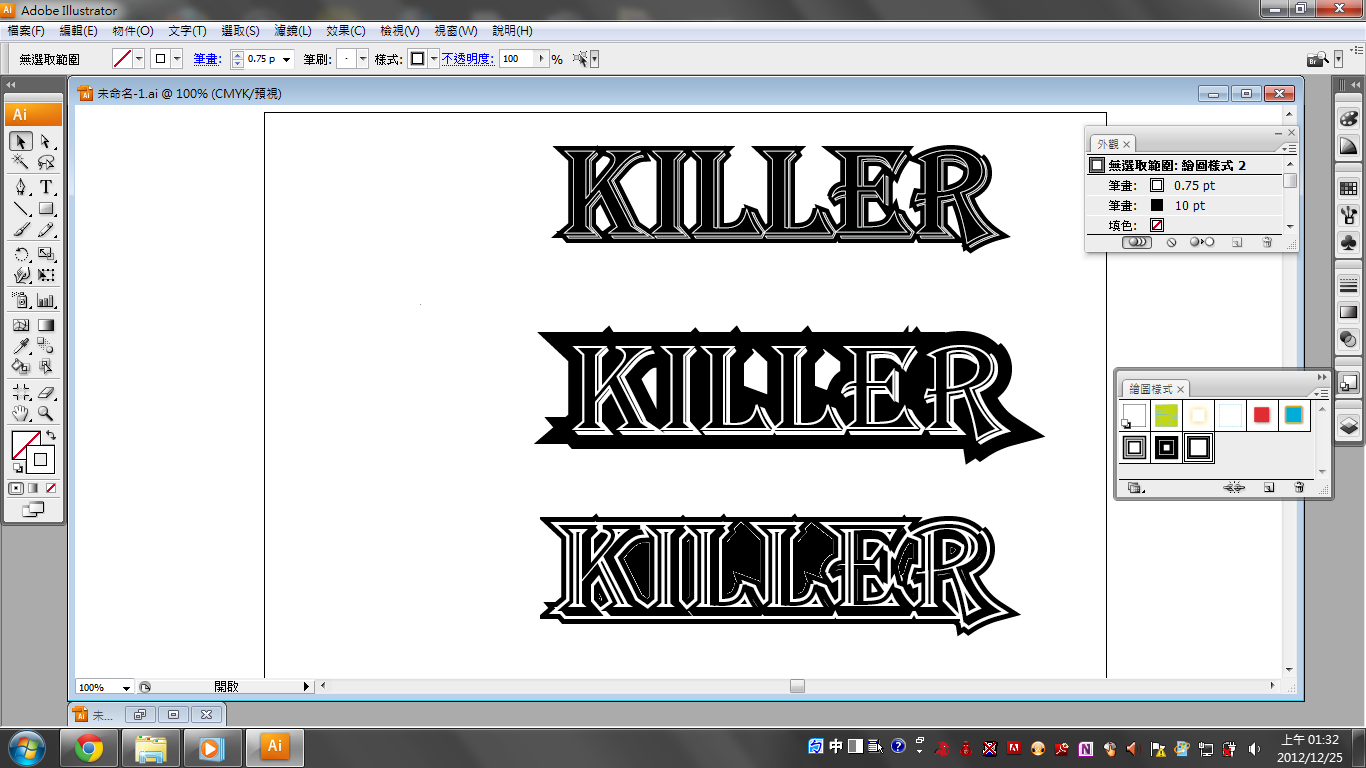This screenshot has height=768, width=1366.
Task: Choose the Column Graph tool
Action: tap(46, 300)
